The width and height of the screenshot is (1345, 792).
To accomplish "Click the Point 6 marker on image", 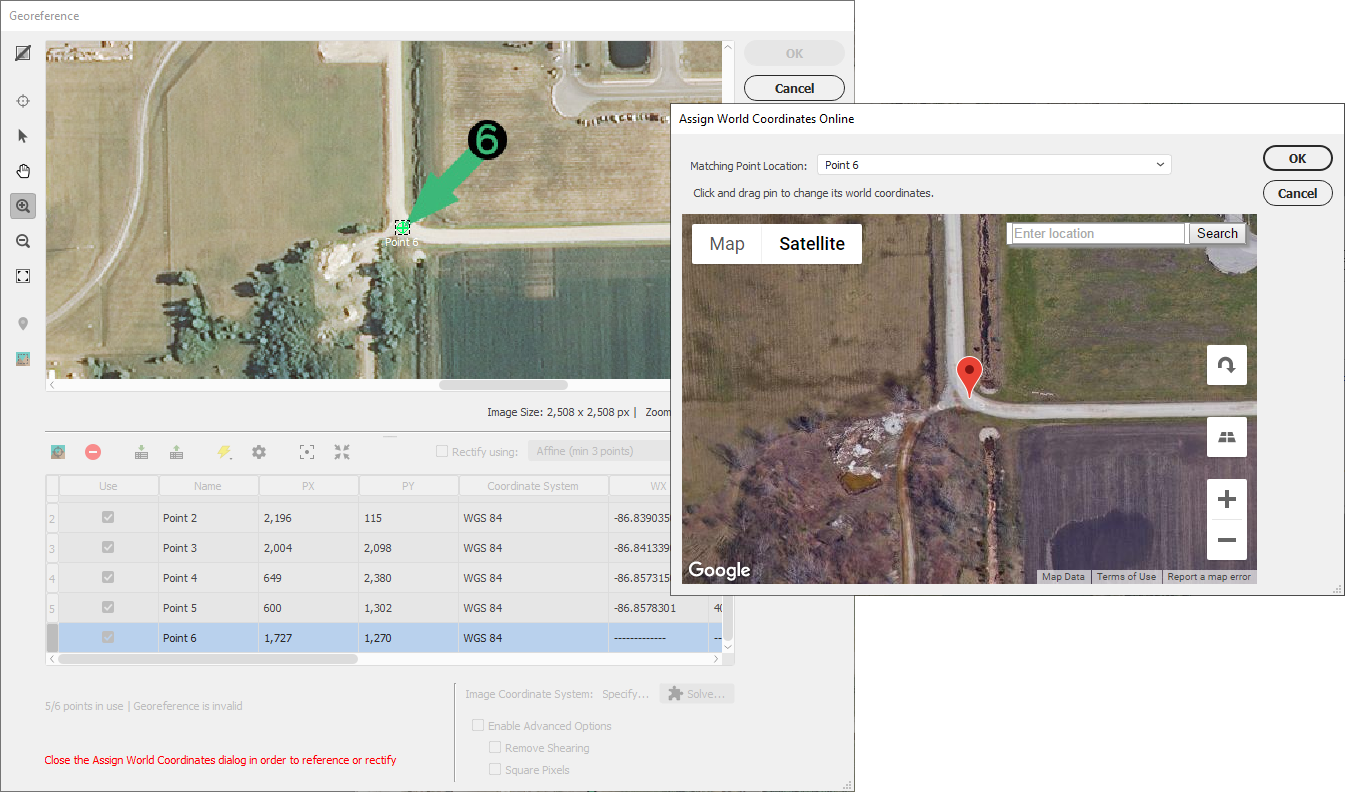I will click(x=402, y=228).
